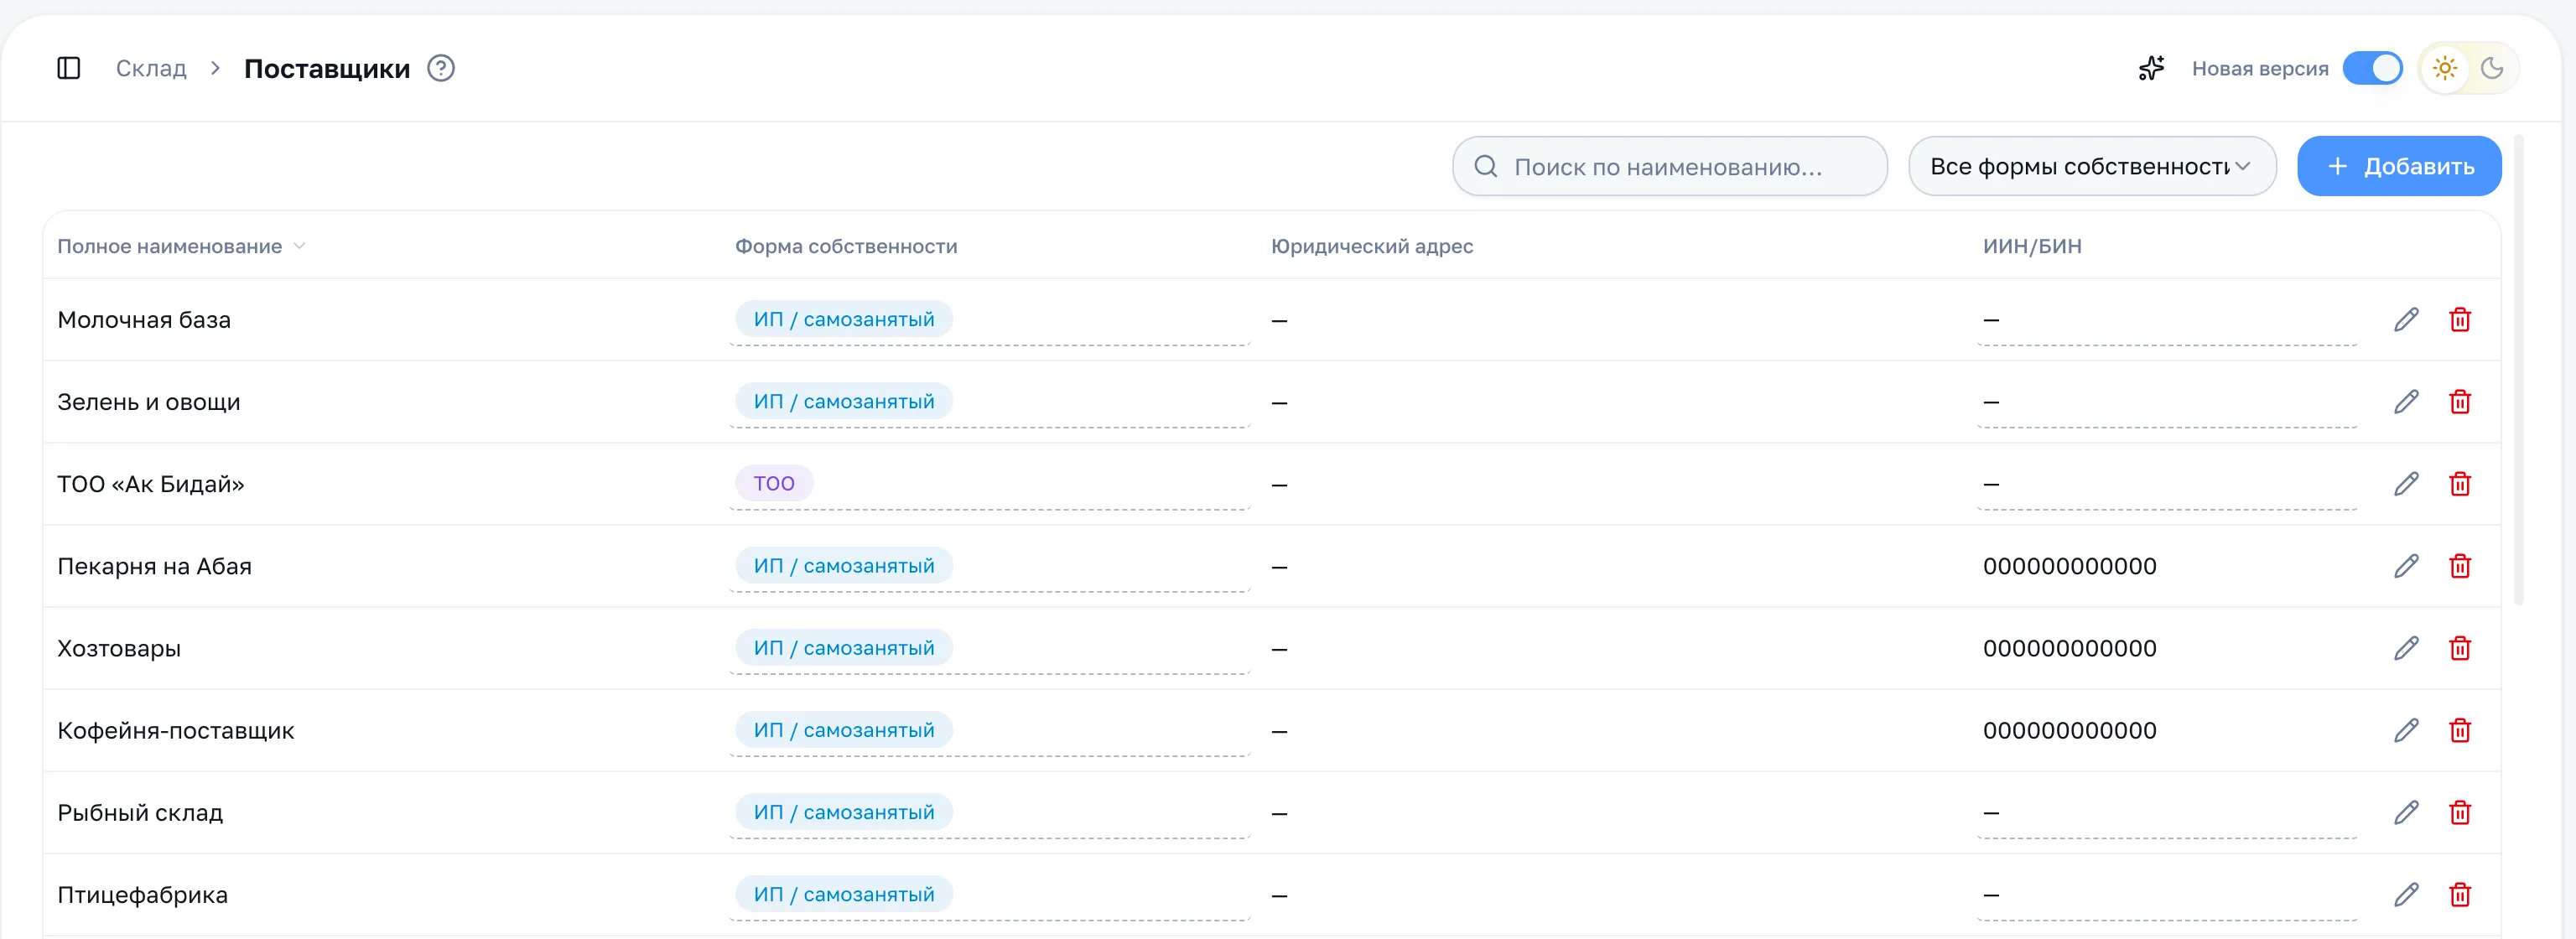Delete supplier ТОО «Ак Бидай»

tap(2460, 484)
